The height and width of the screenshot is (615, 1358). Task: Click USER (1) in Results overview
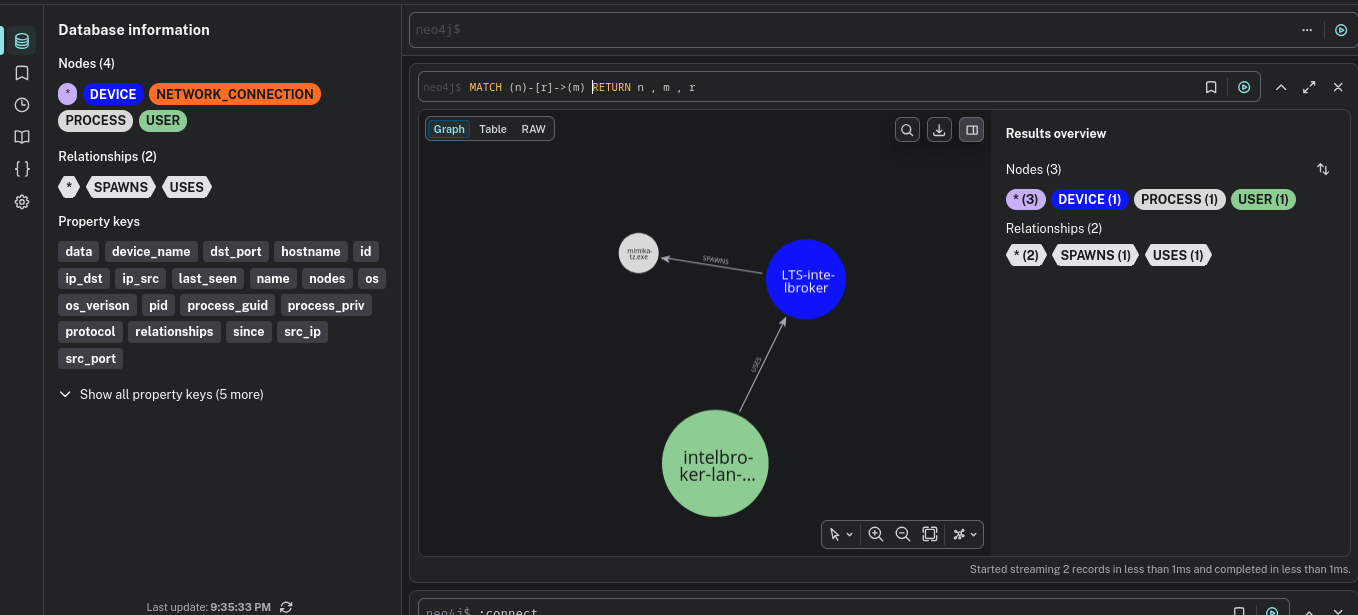point(1263,199)
